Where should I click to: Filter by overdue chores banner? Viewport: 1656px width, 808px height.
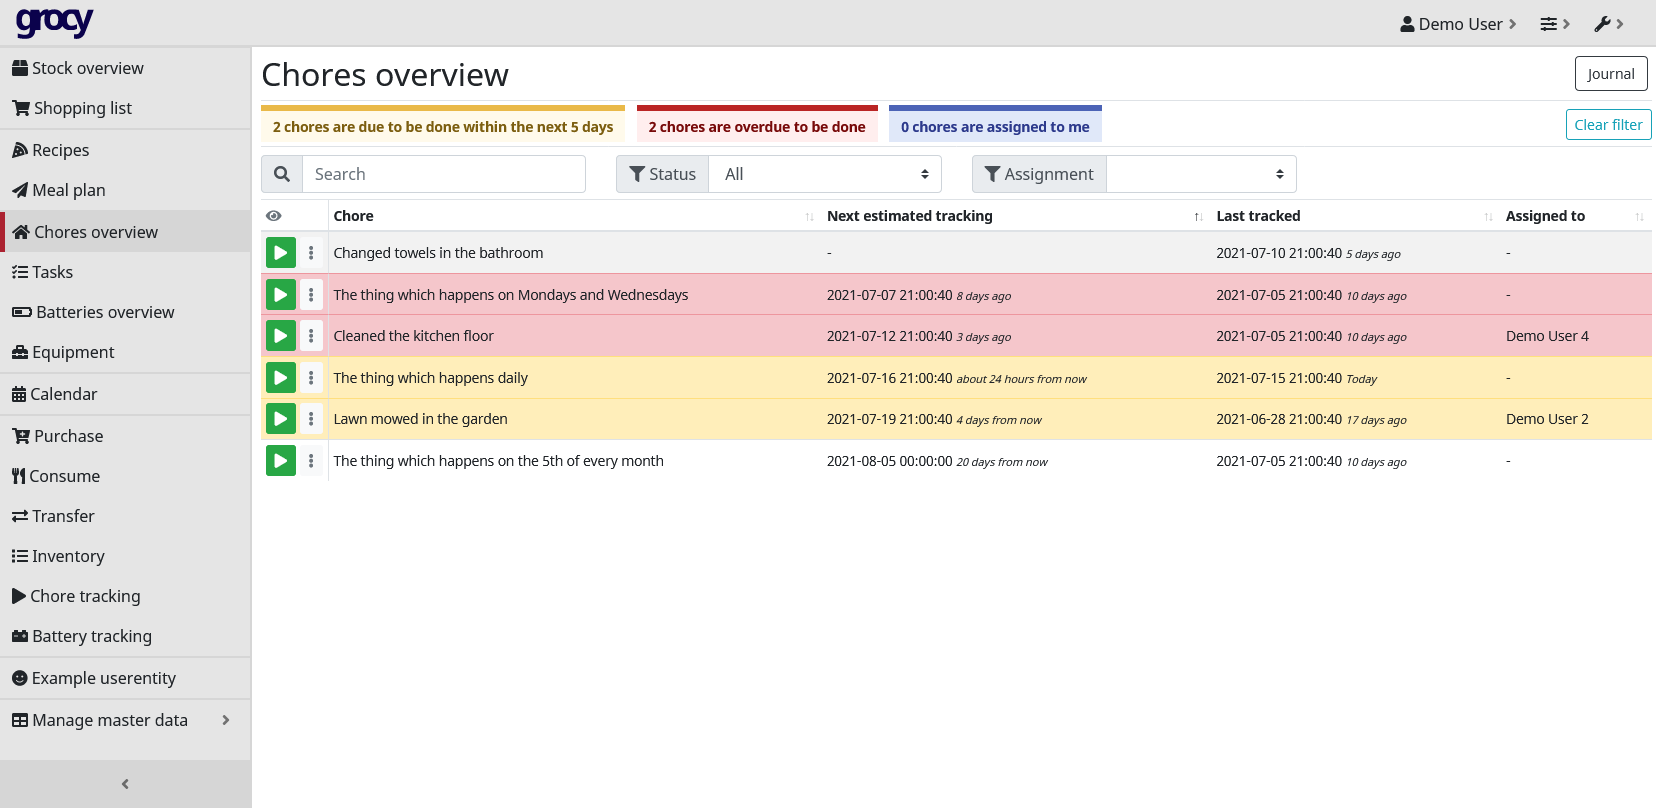click(x=756, y=127)
